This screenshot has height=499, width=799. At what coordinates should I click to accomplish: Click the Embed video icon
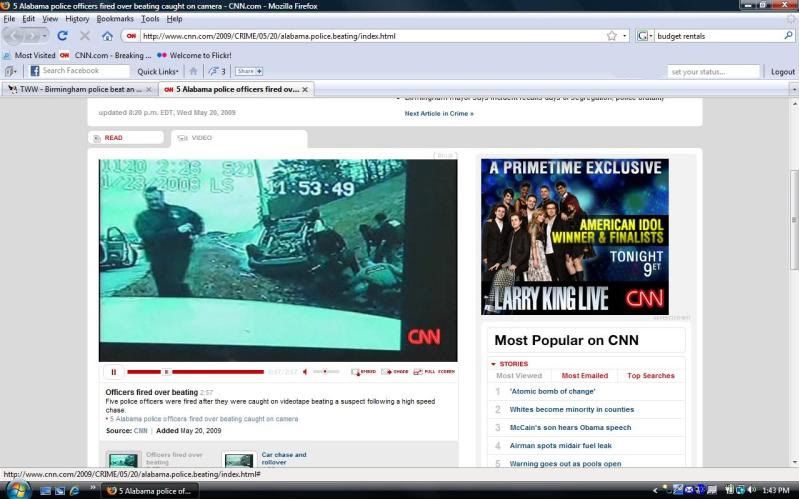pos(363,372)
